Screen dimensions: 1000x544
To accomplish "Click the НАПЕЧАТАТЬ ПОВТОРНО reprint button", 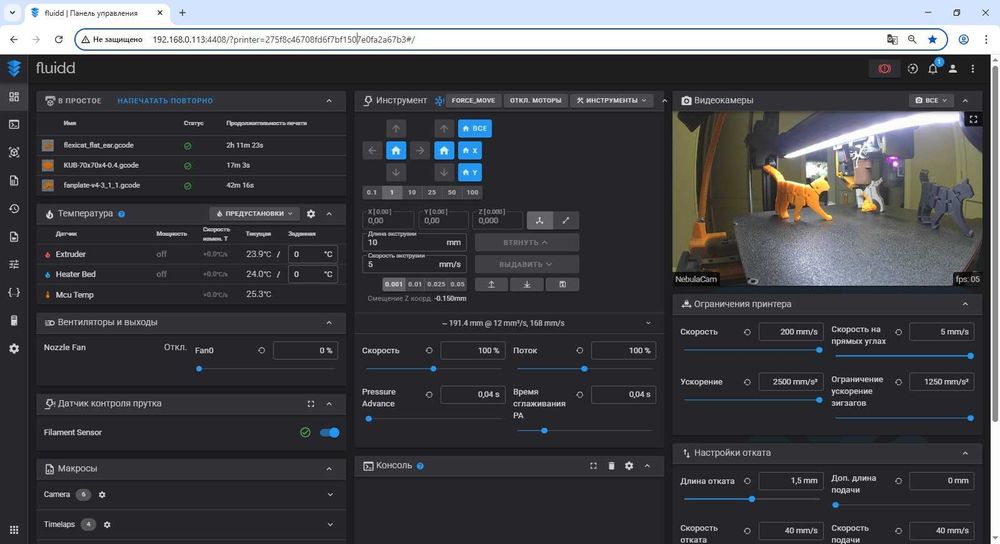I will (x=165, y=101).
